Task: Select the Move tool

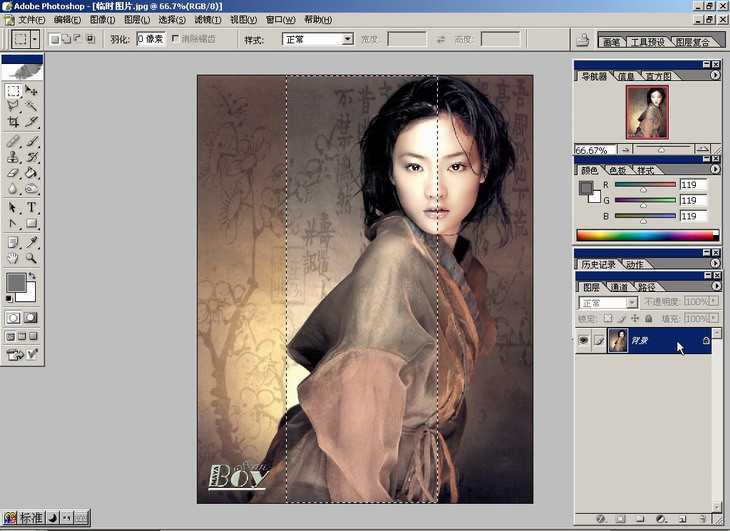Action: (31, 90)
